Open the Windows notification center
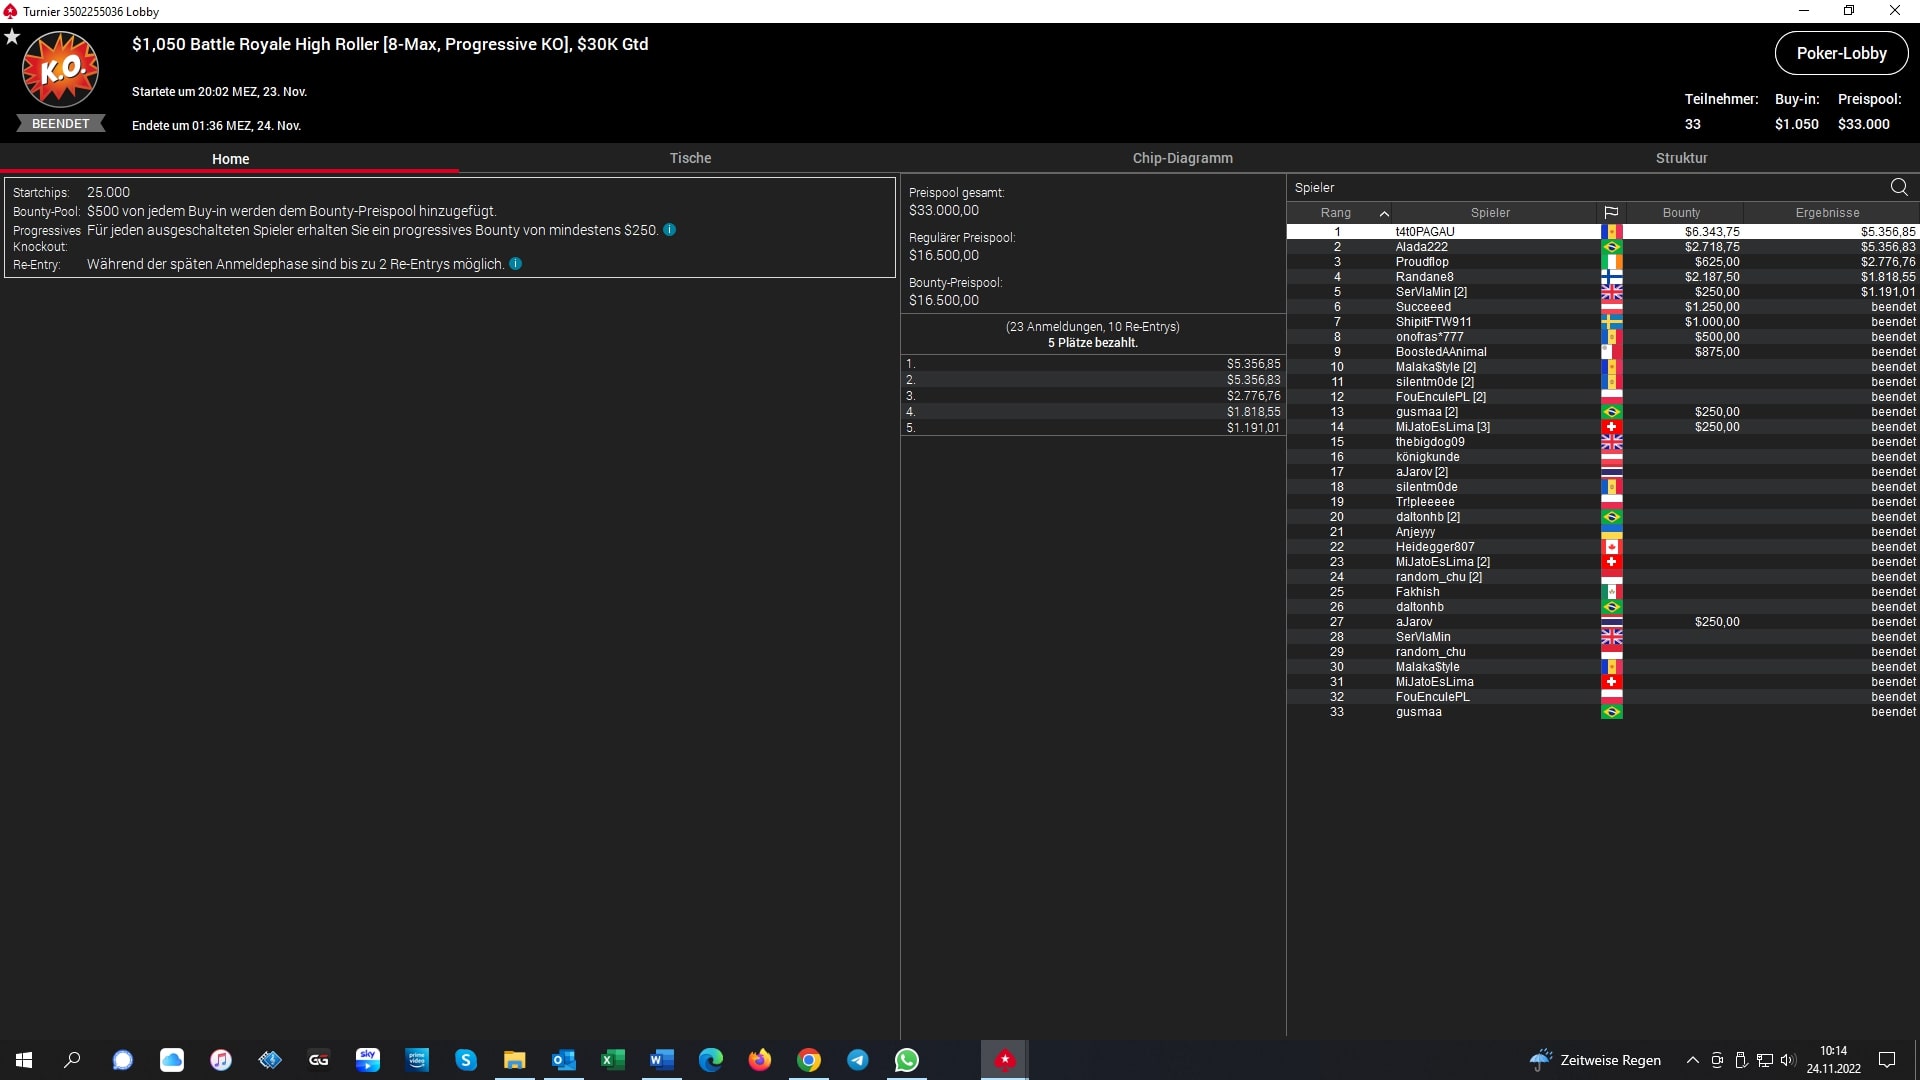Screen dimensions: 1920x1080 coord(1887,1060)
